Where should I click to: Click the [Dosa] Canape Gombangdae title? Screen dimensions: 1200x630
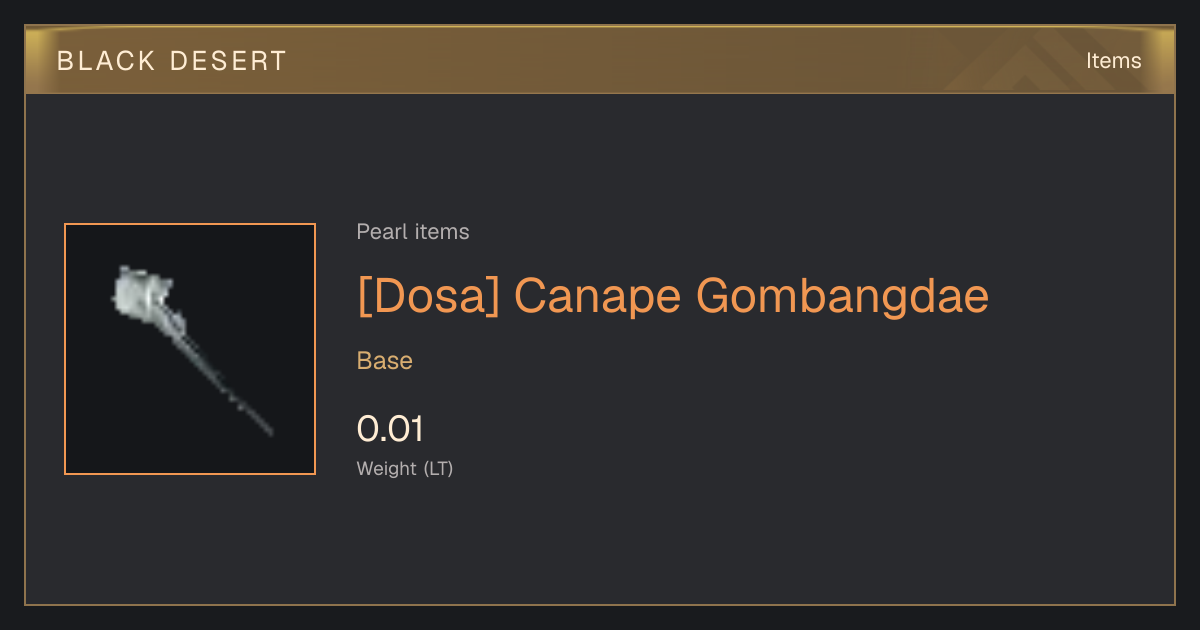673,296
